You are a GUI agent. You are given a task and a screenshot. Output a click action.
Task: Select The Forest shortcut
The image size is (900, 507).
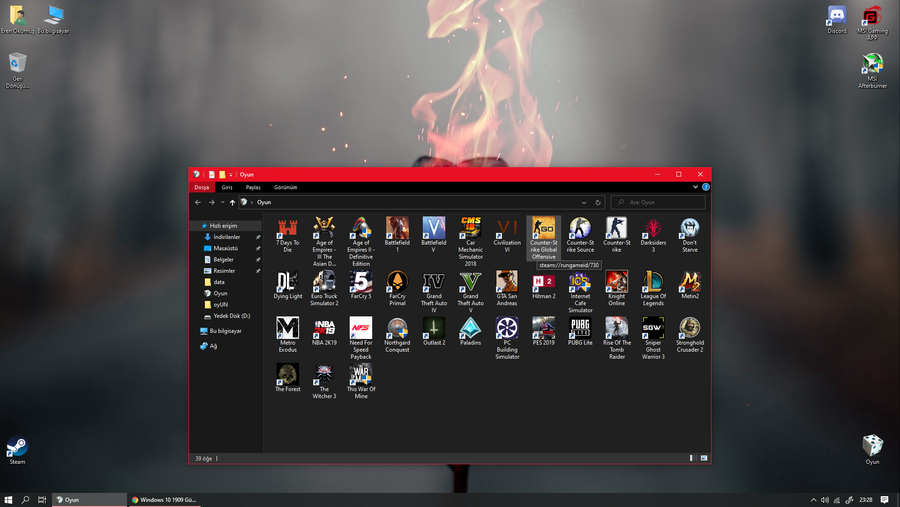click(288, 378)
